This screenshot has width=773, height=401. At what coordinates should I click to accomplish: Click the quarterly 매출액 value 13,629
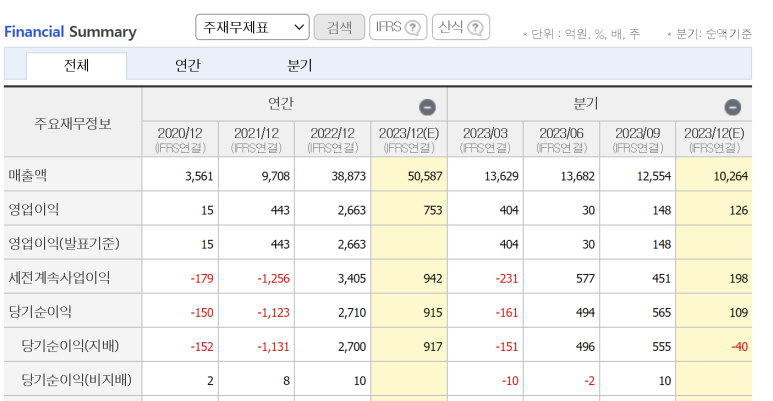click(x=501, y=176)
